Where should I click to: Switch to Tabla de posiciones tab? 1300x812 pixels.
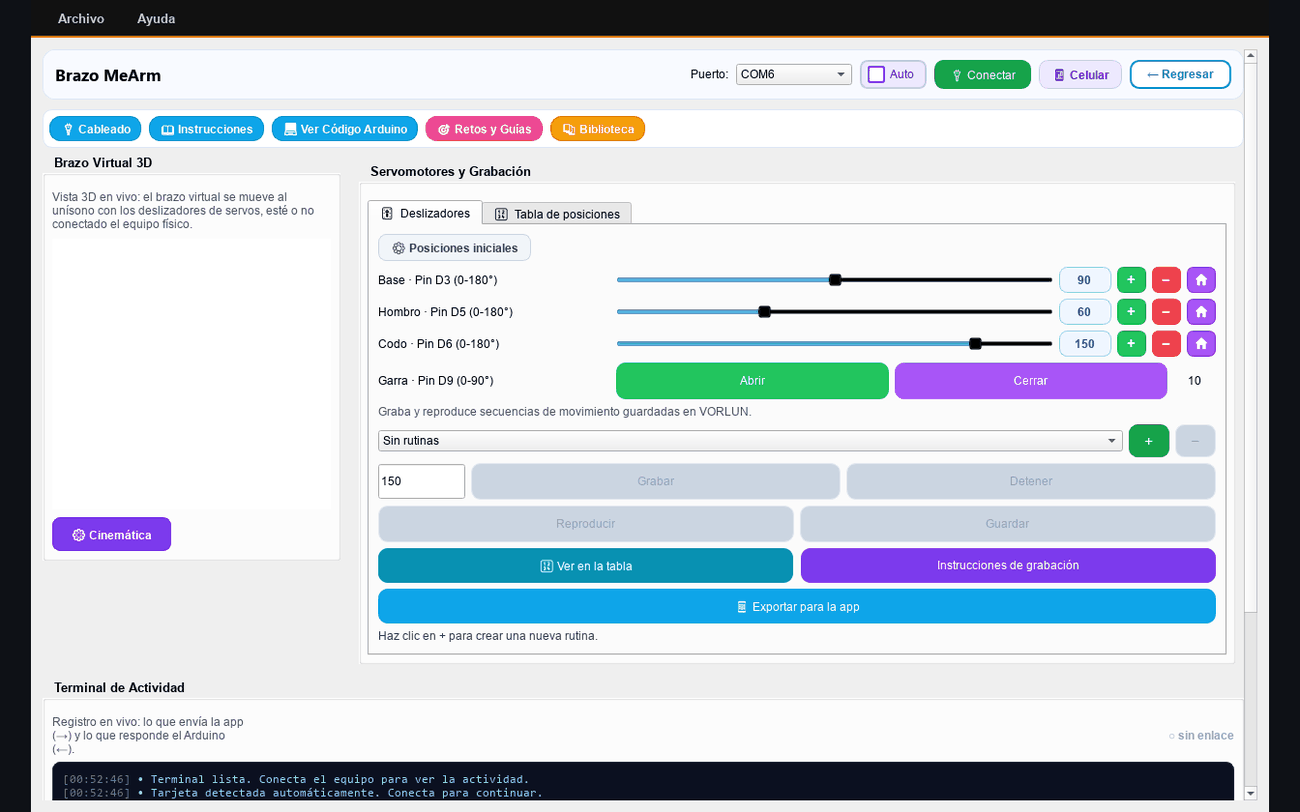pos(557,214)
